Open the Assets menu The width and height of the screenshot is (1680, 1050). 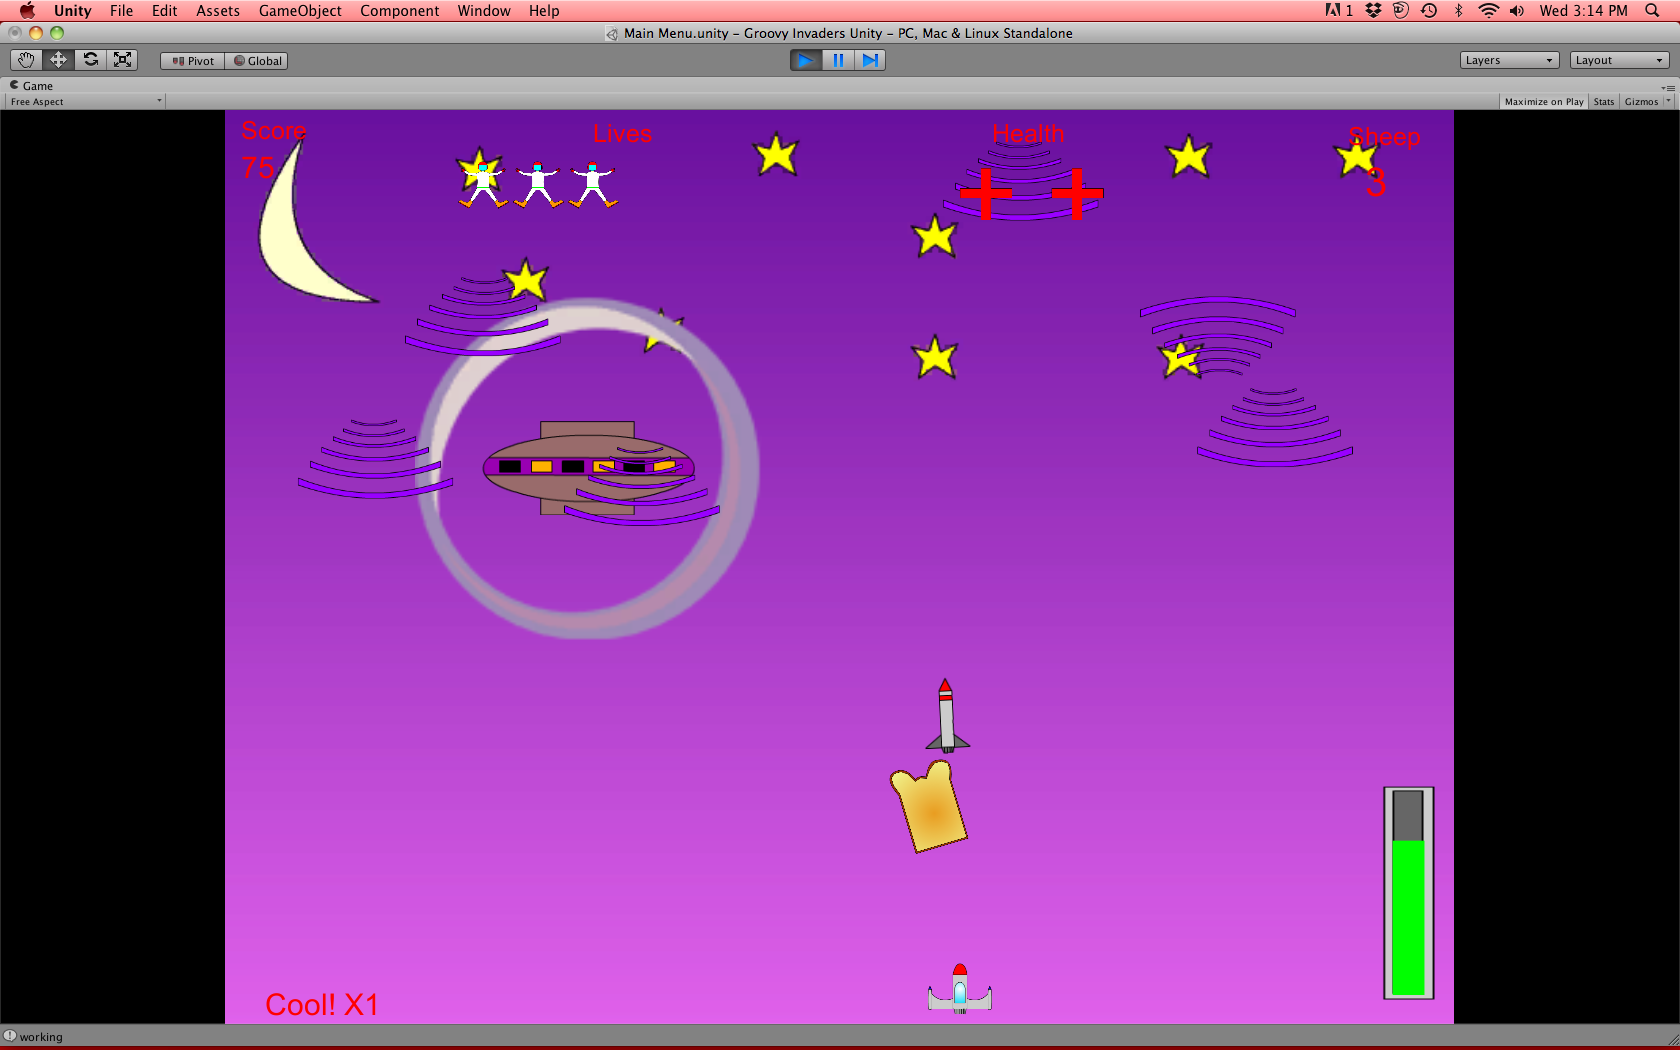click(x=217, y=10)
